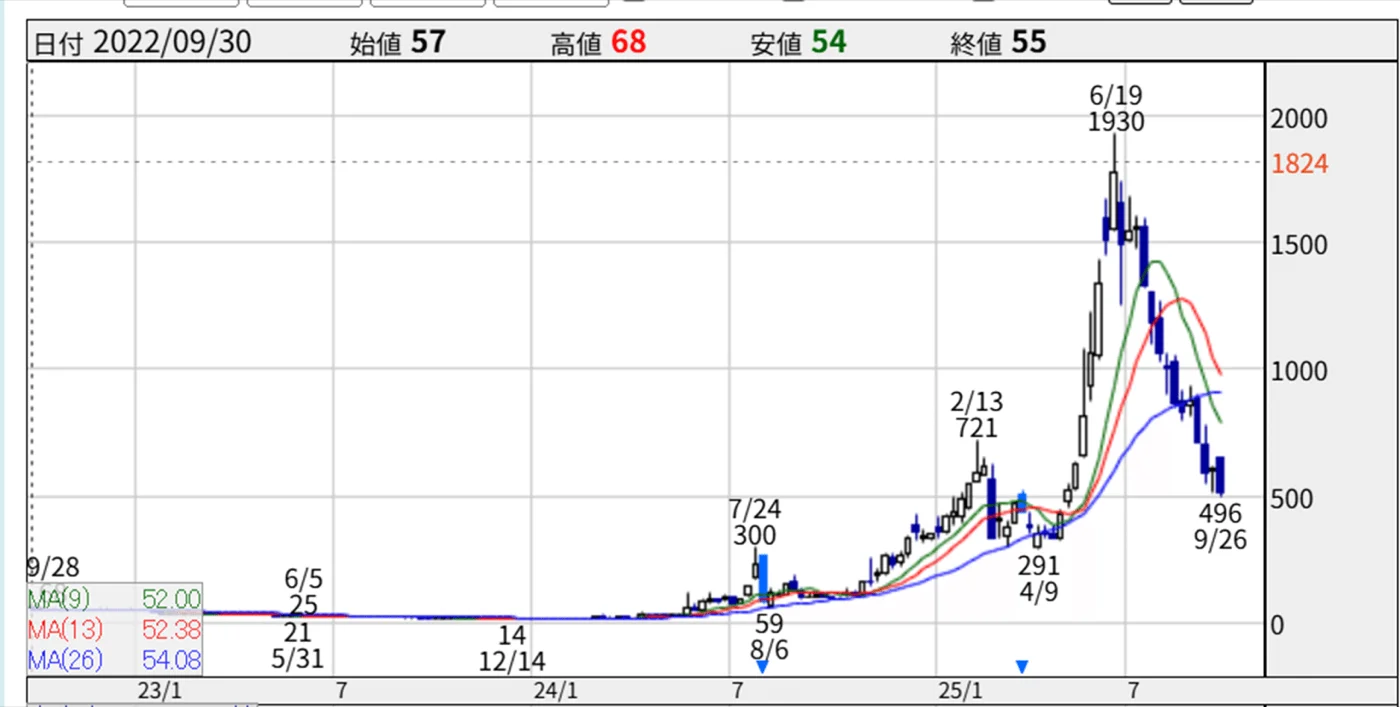Click the 終値 55 closing price value

[x=998, y=43]
